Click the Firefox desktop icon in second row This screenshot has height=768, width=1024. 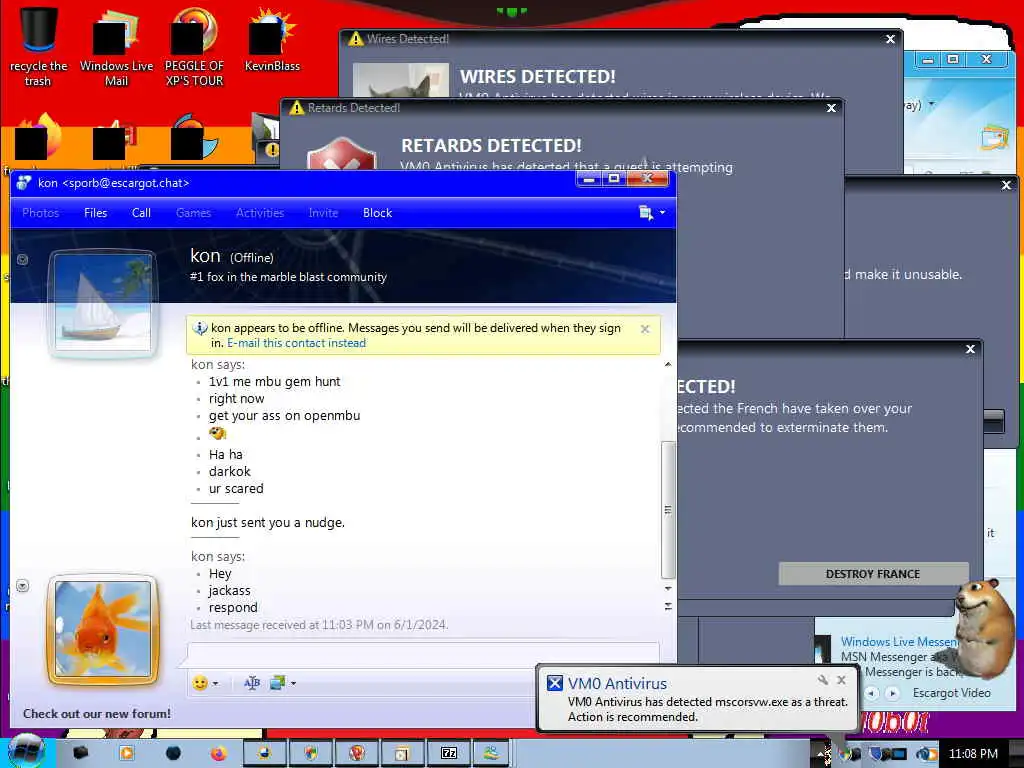pyautogui.click(x=39, y=137)
